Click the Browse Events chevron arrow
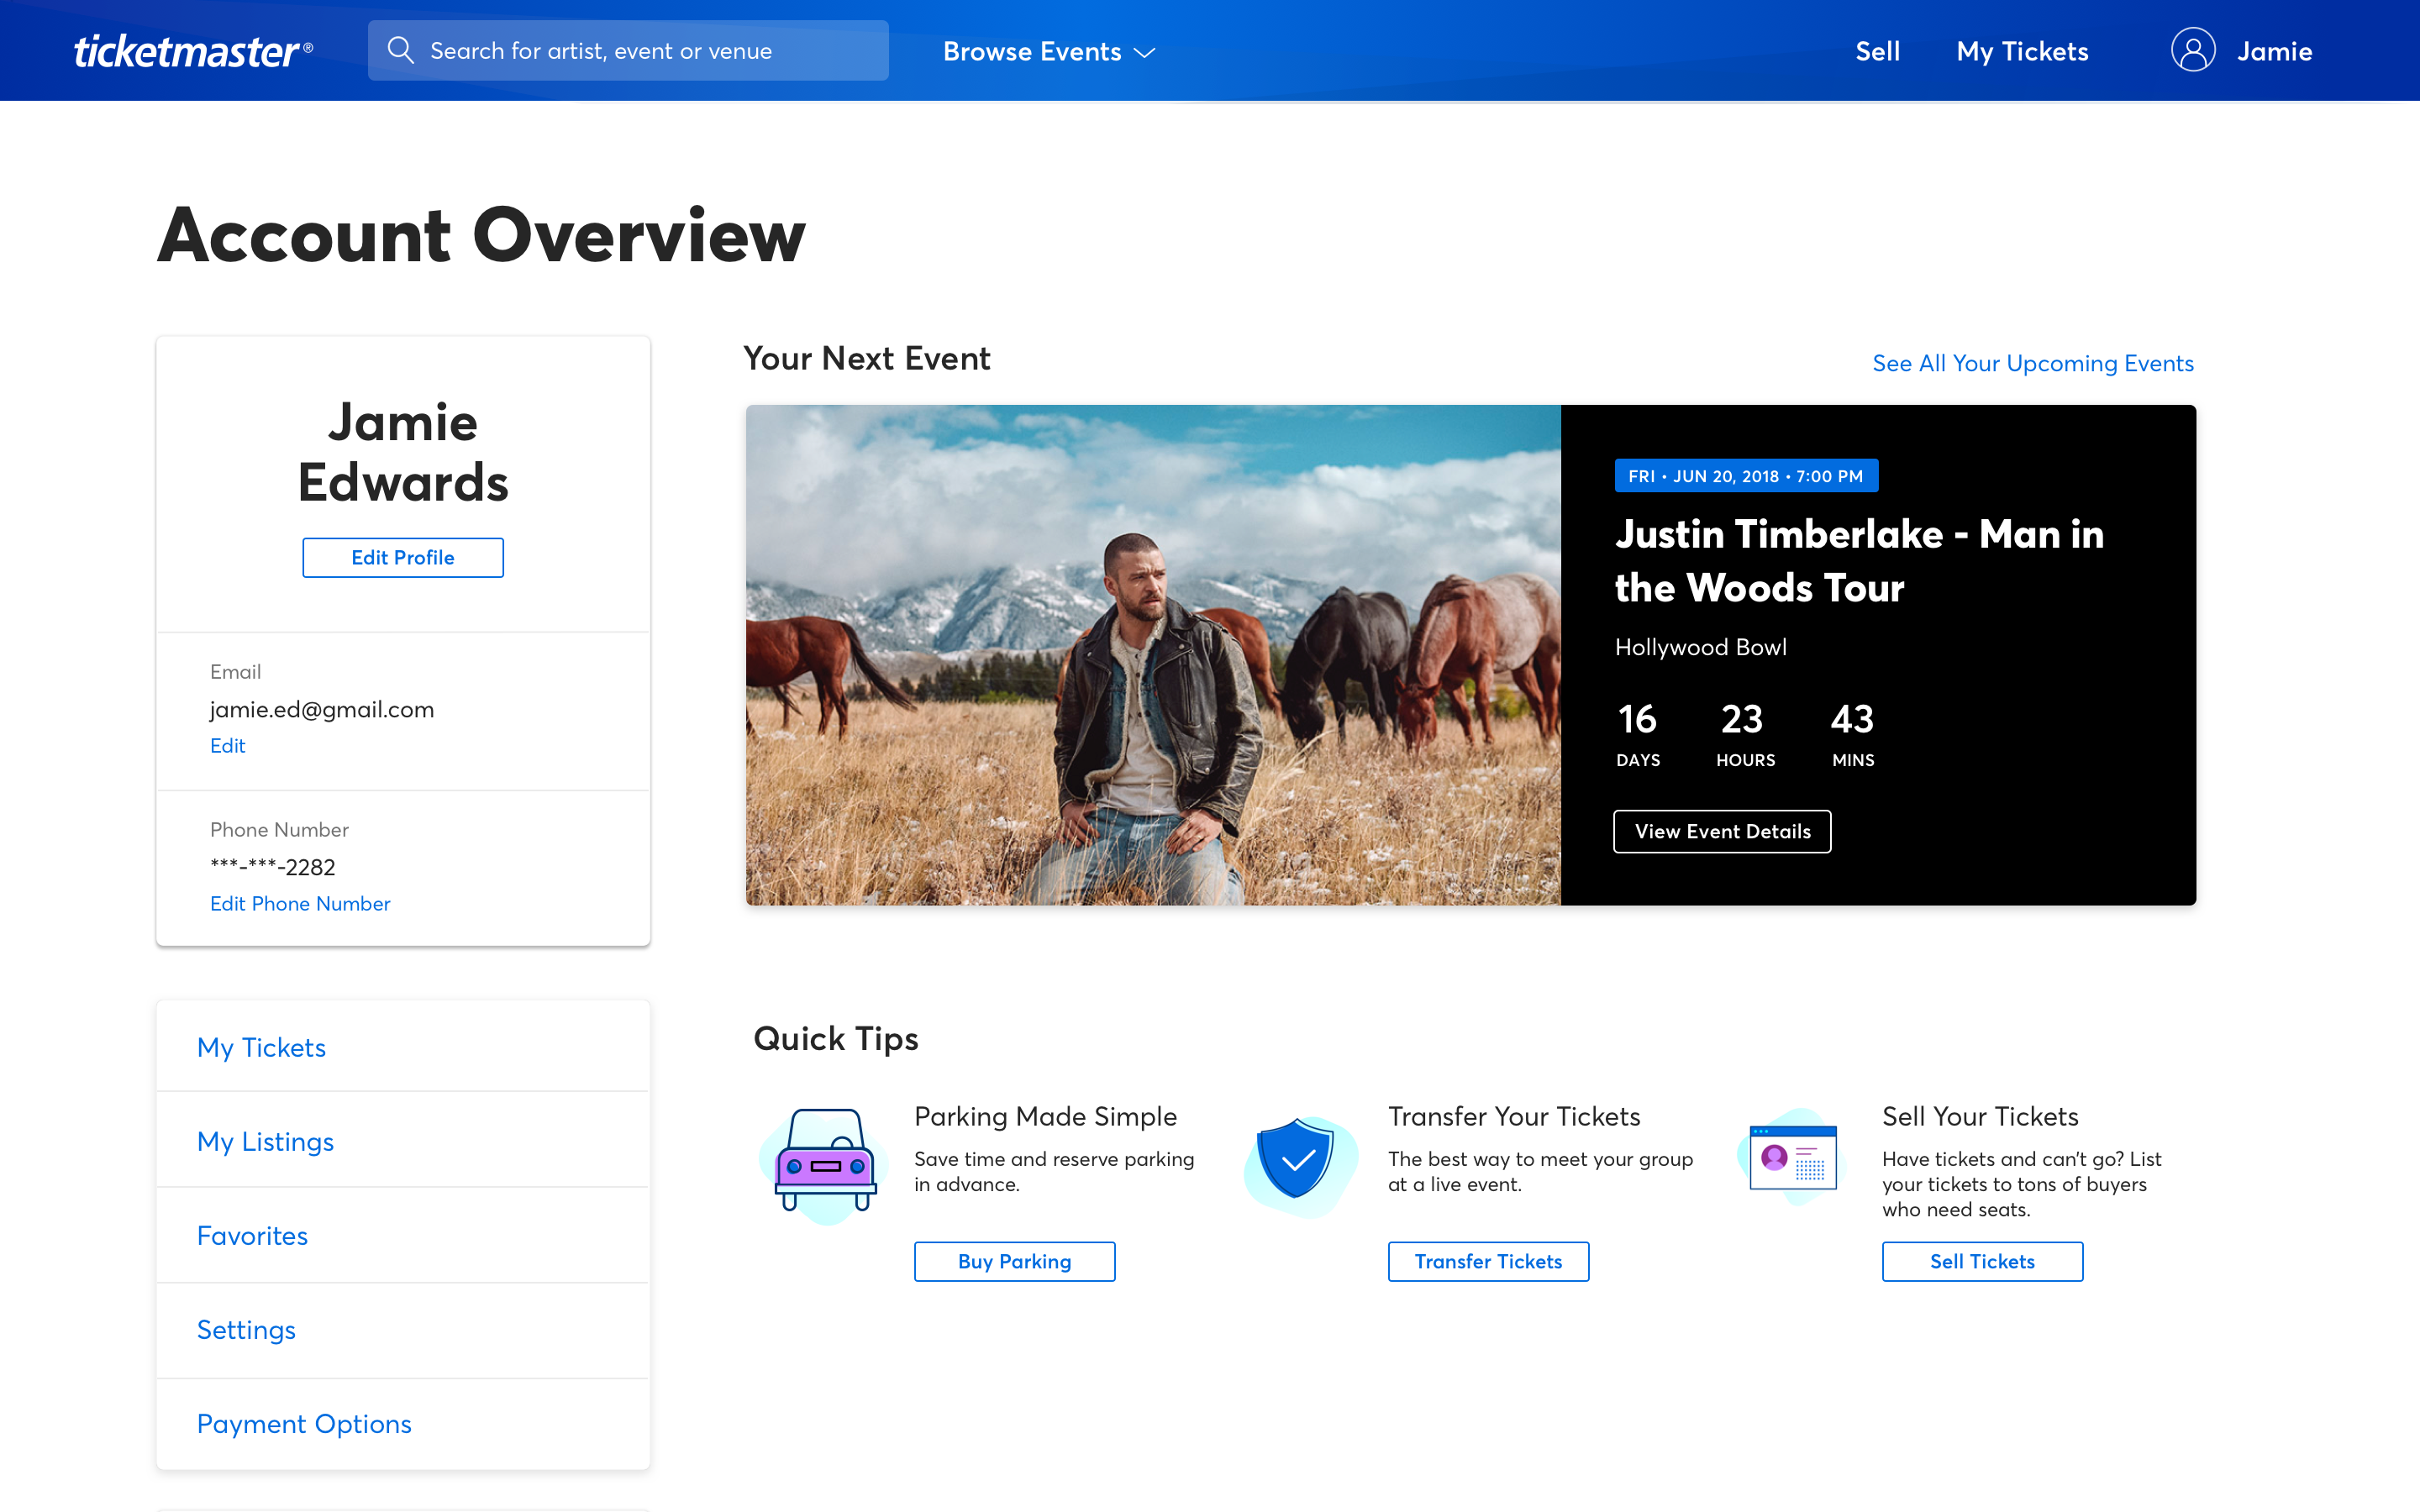 pyautogui.click(x=1148, y=52)
